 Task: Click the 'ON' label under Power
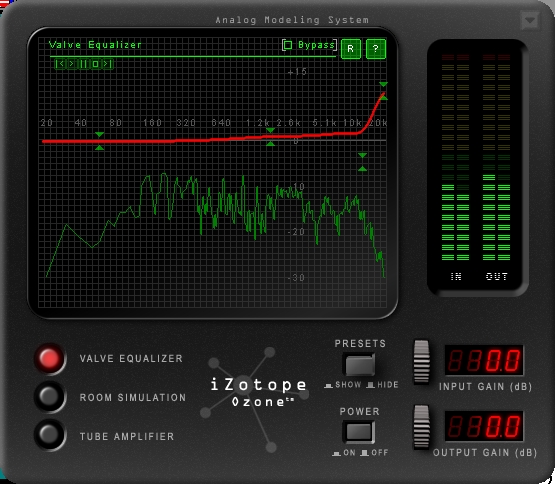coord(349,452)
